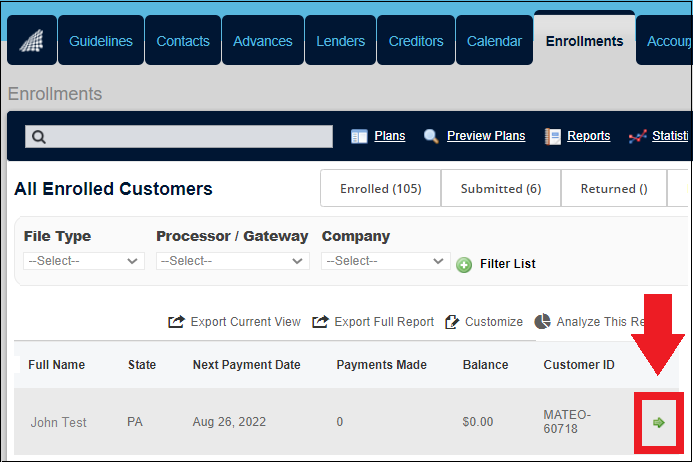Sort by the Full Name column
Viewport: 693px width, 462px height.
pos(57,365)
